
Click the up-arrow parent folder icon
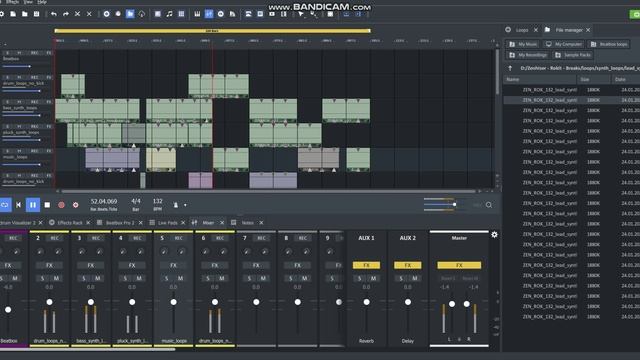(x=510, y=68)
